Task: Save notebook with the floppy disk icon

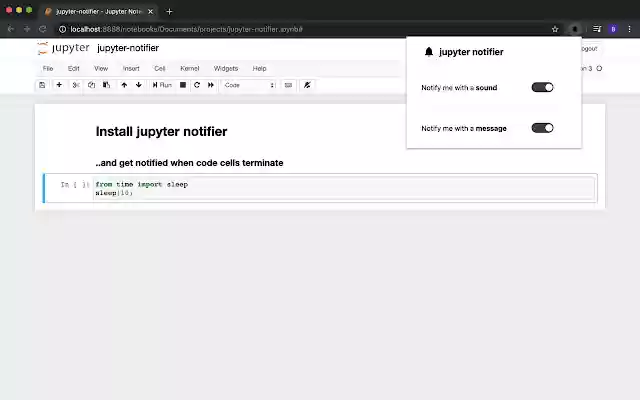Action: [x=42, y=85]
